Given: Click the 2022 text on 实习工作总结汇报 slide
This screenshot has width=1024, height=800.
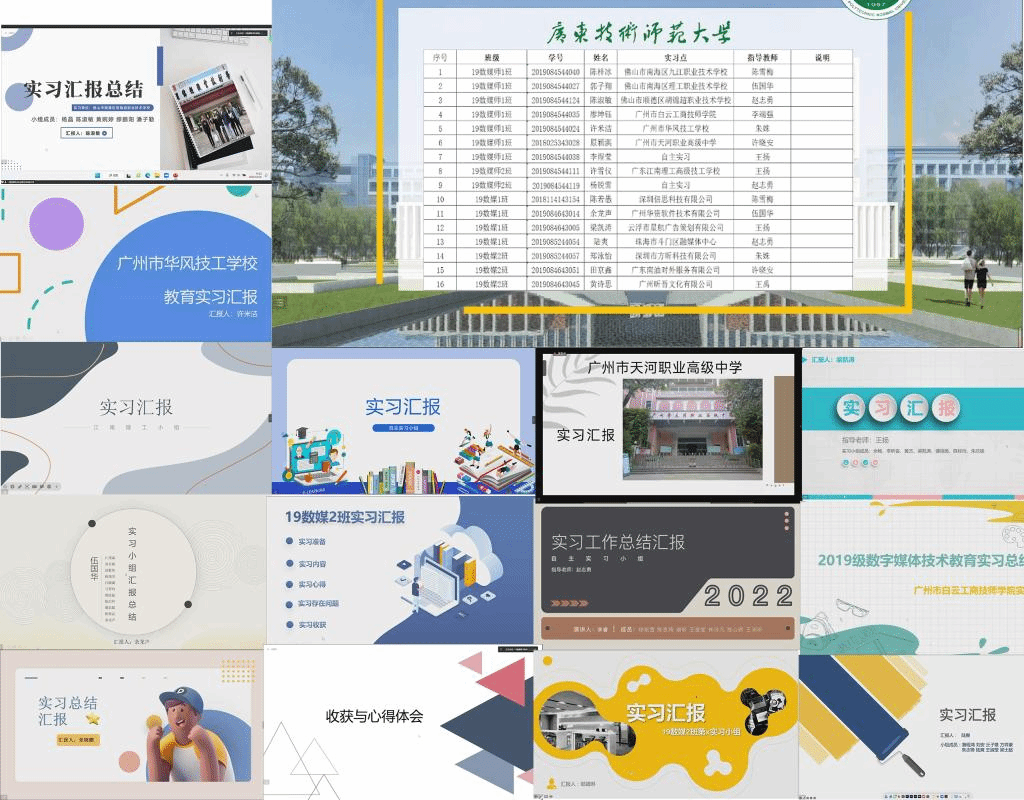Looking at the screenshot, I should tap(750, 596).
